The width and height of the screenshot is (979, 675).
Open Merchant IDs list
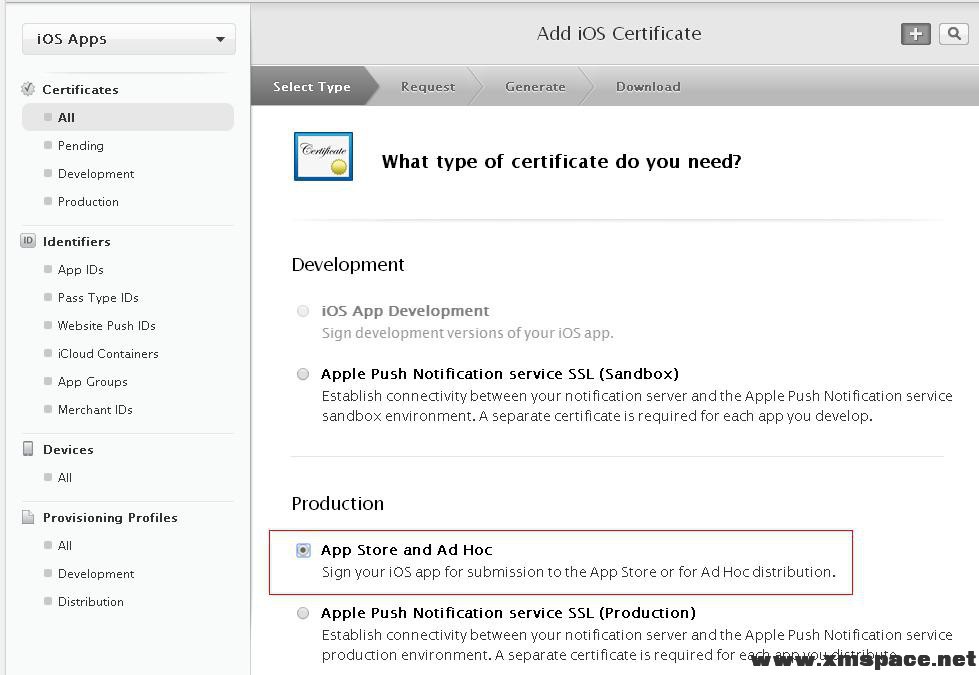coord(95,410)
